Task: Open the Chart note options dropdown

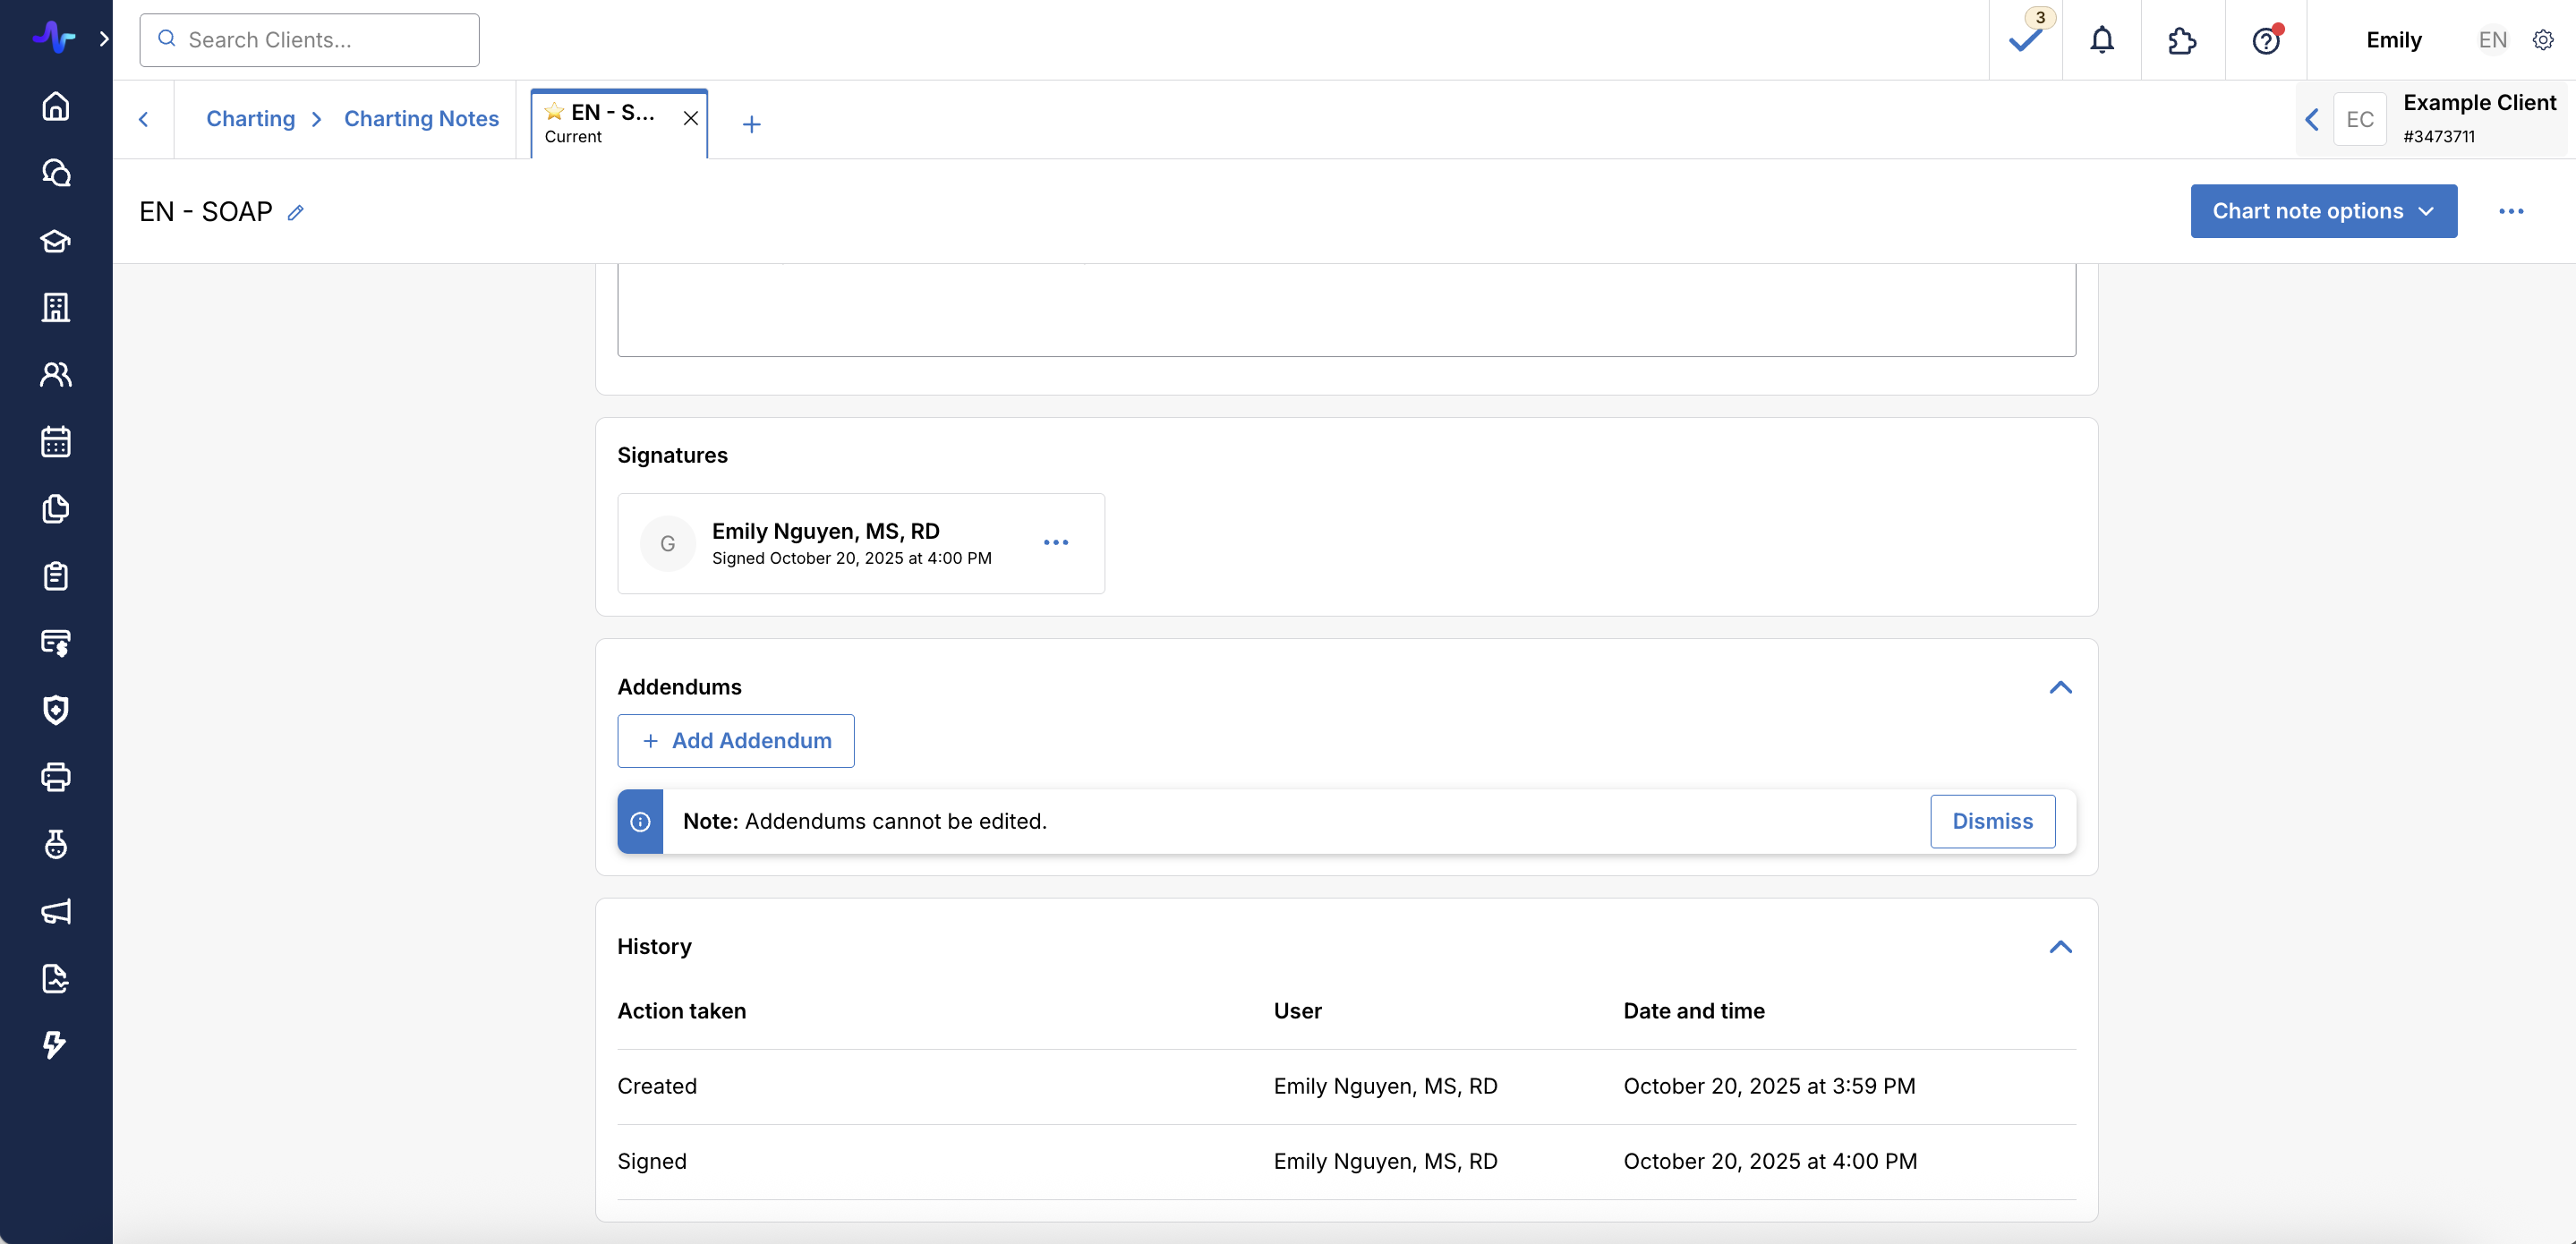Action: click(x=2323, y=211)
